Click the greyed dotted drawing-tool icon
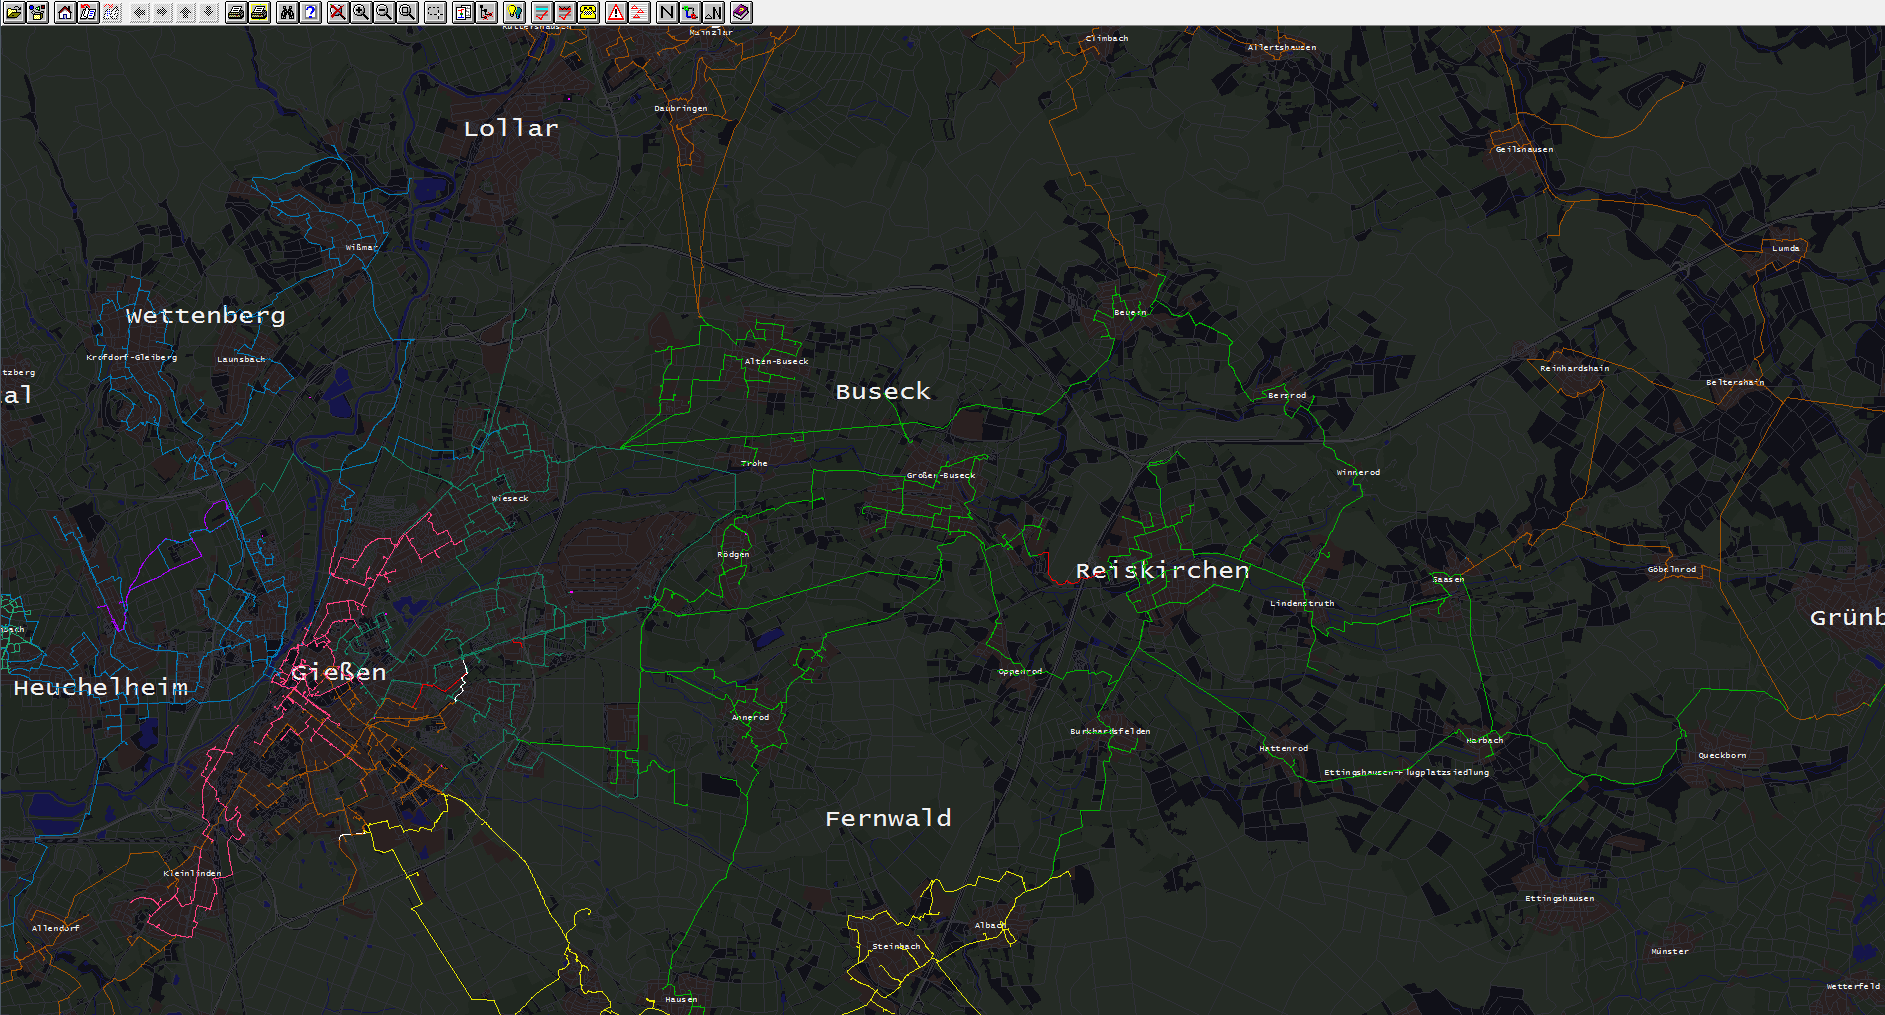Viewport: 1885px width, 1015px height. tap(111, 12)
